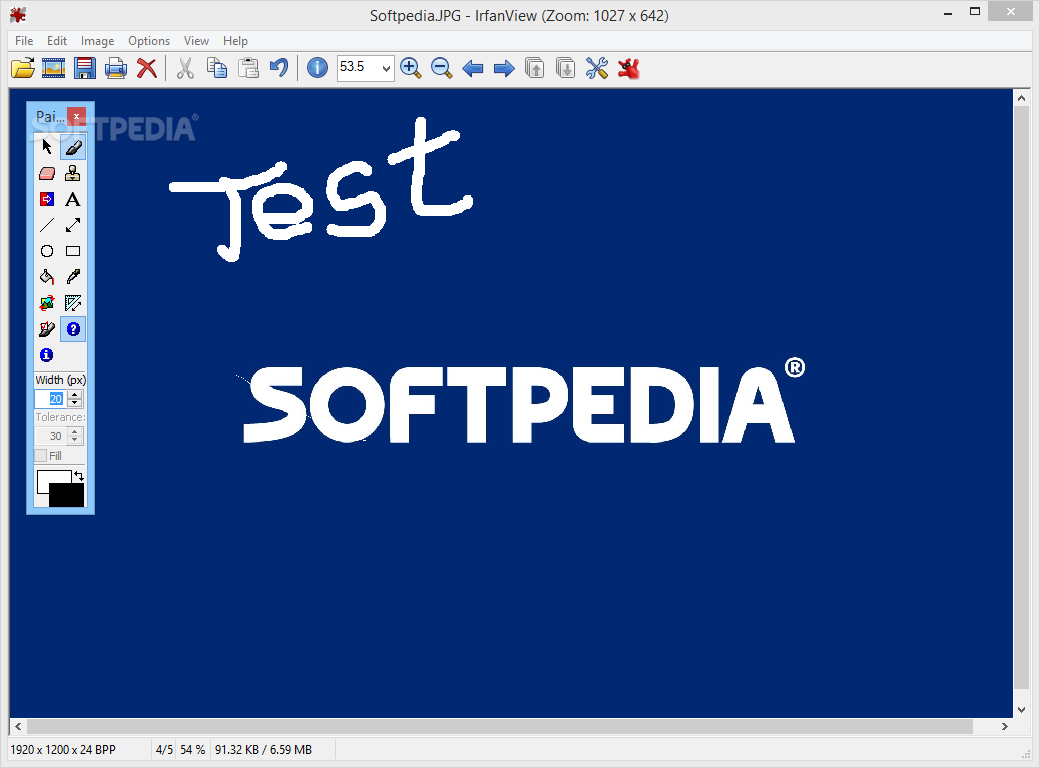
Task: Click the vertical scrollbar up arrow
Action: click(x=1021, y=98)
